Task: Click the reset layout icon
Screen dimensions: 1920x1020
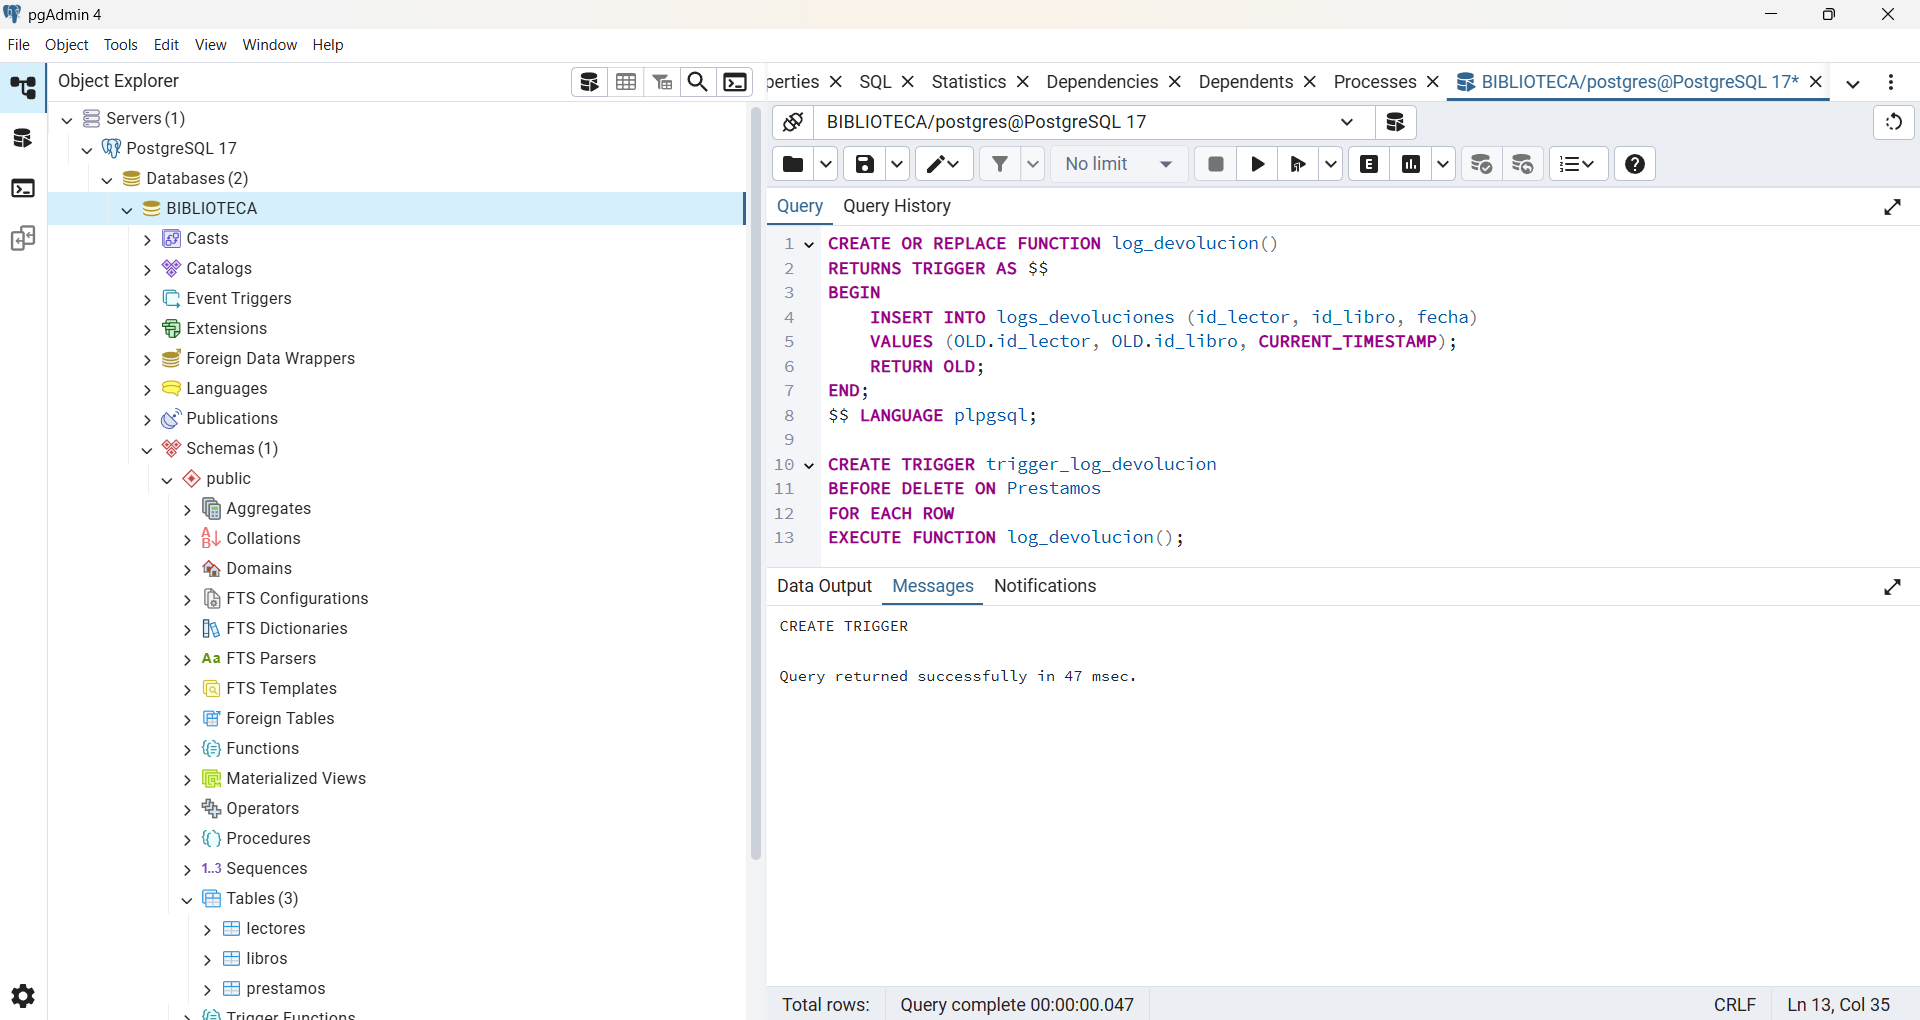Action: pos(1894,122)
